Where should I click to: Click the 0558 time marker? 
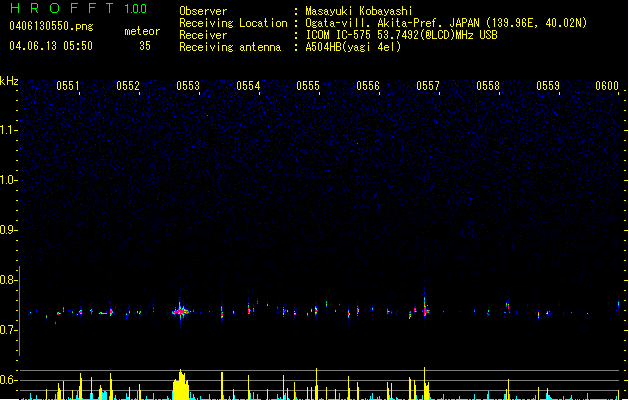click(488, 86)
